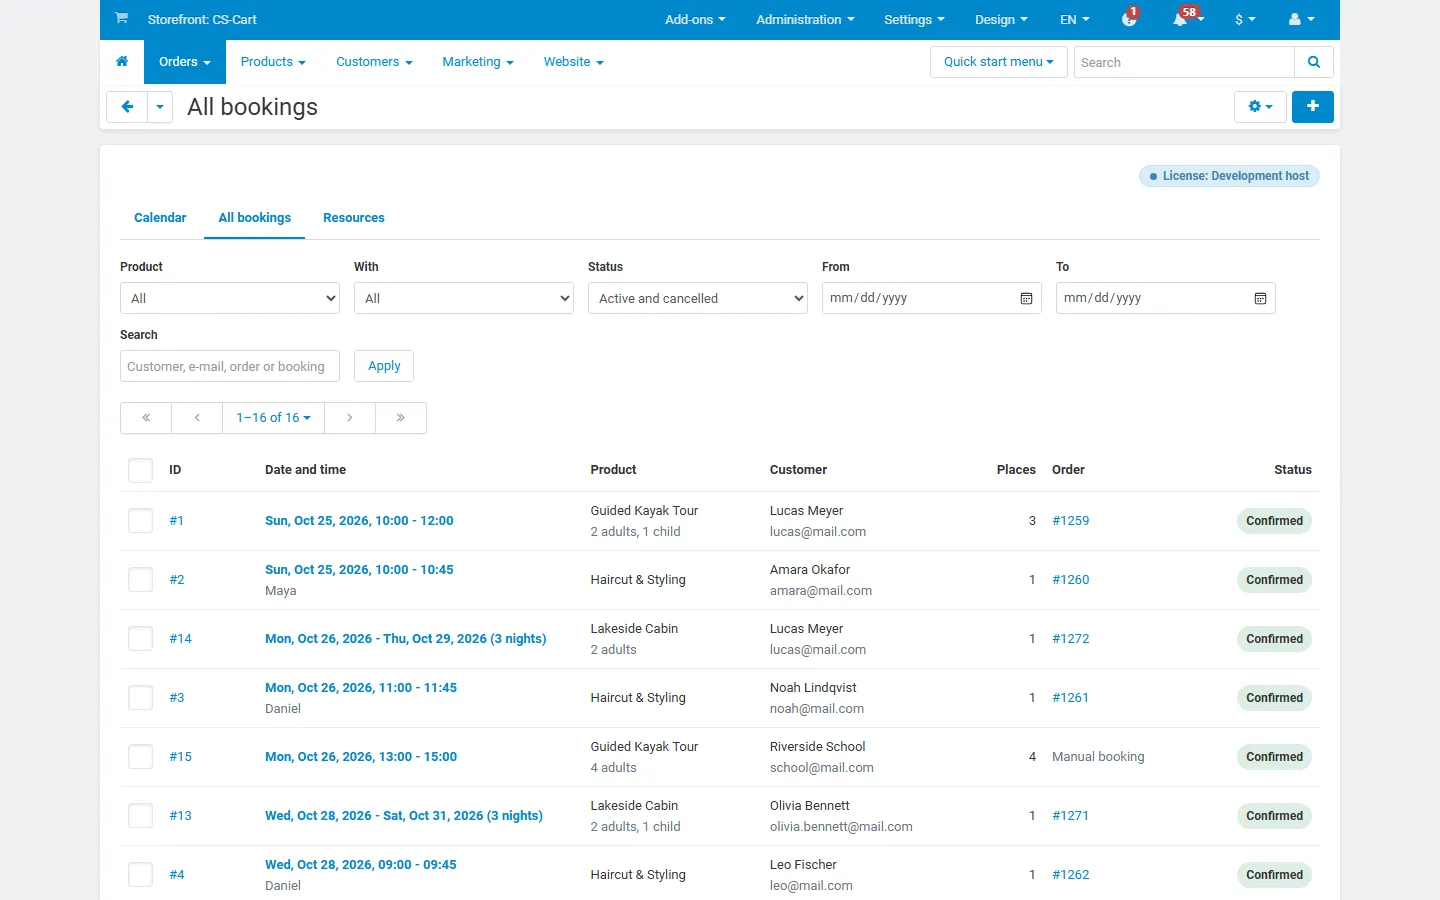The height and width of the screenshot is (900, 1440).
Task: Expand the dropdown arrow beside the back button
Action: coord(160,107)
